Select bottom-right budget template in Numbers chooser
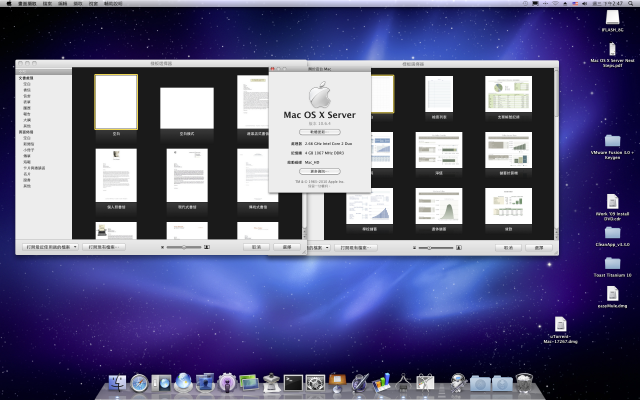This screenshot has width=640, height=400. point(508,206)
